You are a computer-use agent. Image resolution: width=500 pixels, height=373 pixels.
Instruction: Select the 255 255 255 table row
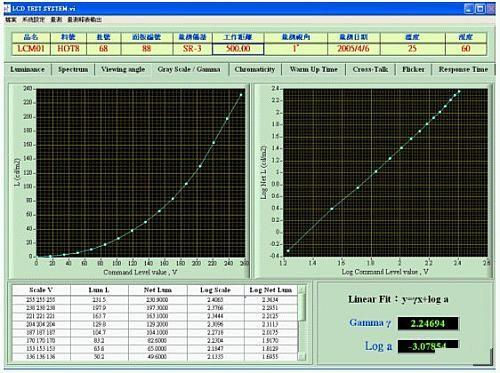tap(155, 300)
